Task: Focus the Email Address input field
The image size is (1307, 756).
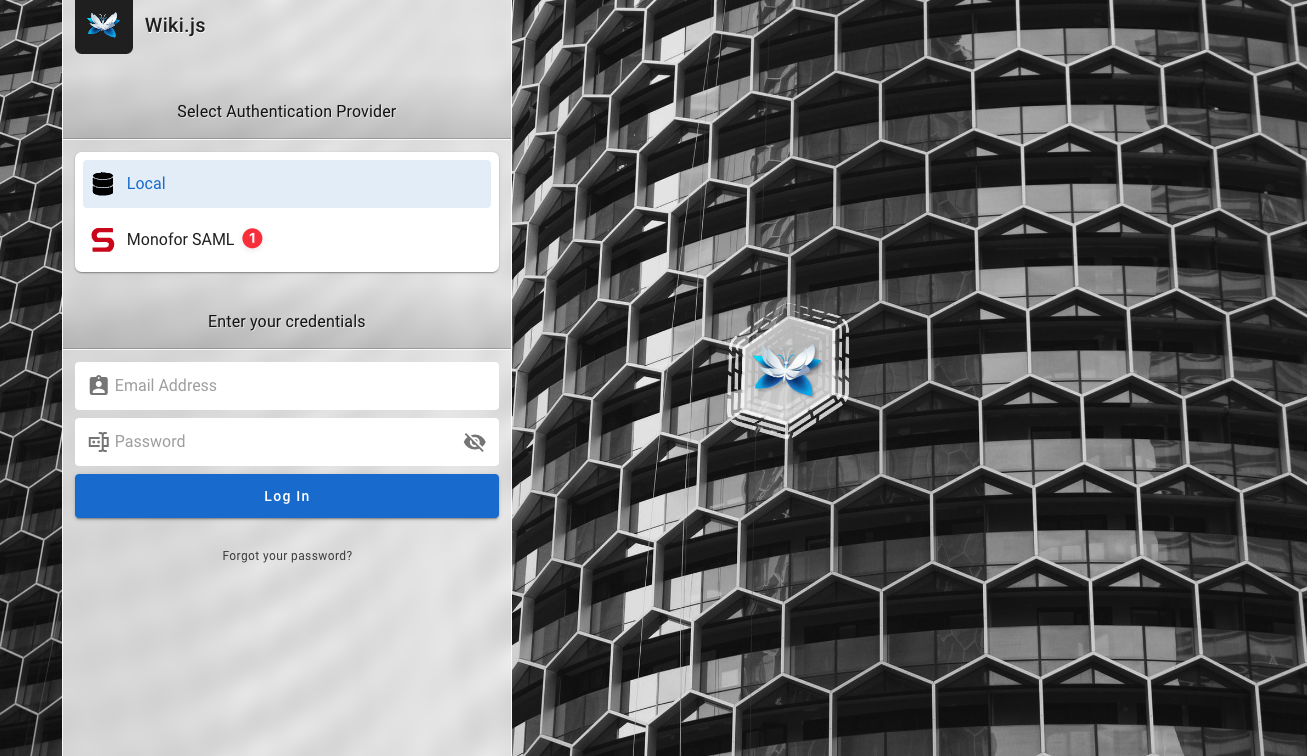Action: (x=300, y=386)
